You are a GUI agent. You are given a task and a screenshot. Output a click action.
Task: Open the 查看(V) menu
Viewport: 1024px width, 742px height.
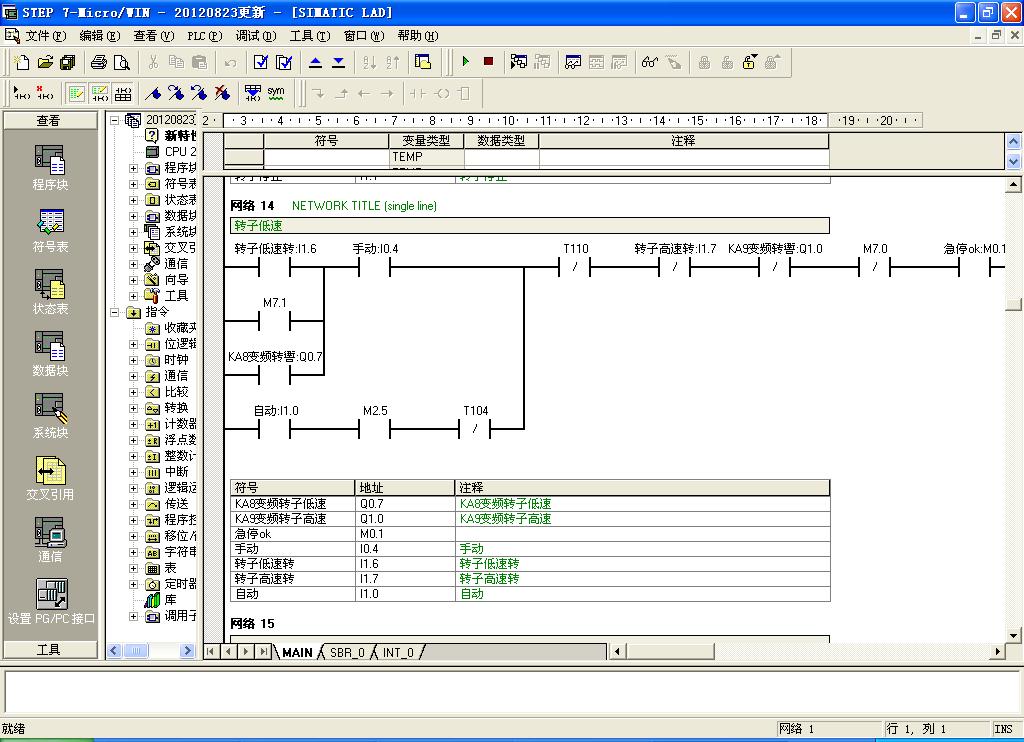pos(153,36)
